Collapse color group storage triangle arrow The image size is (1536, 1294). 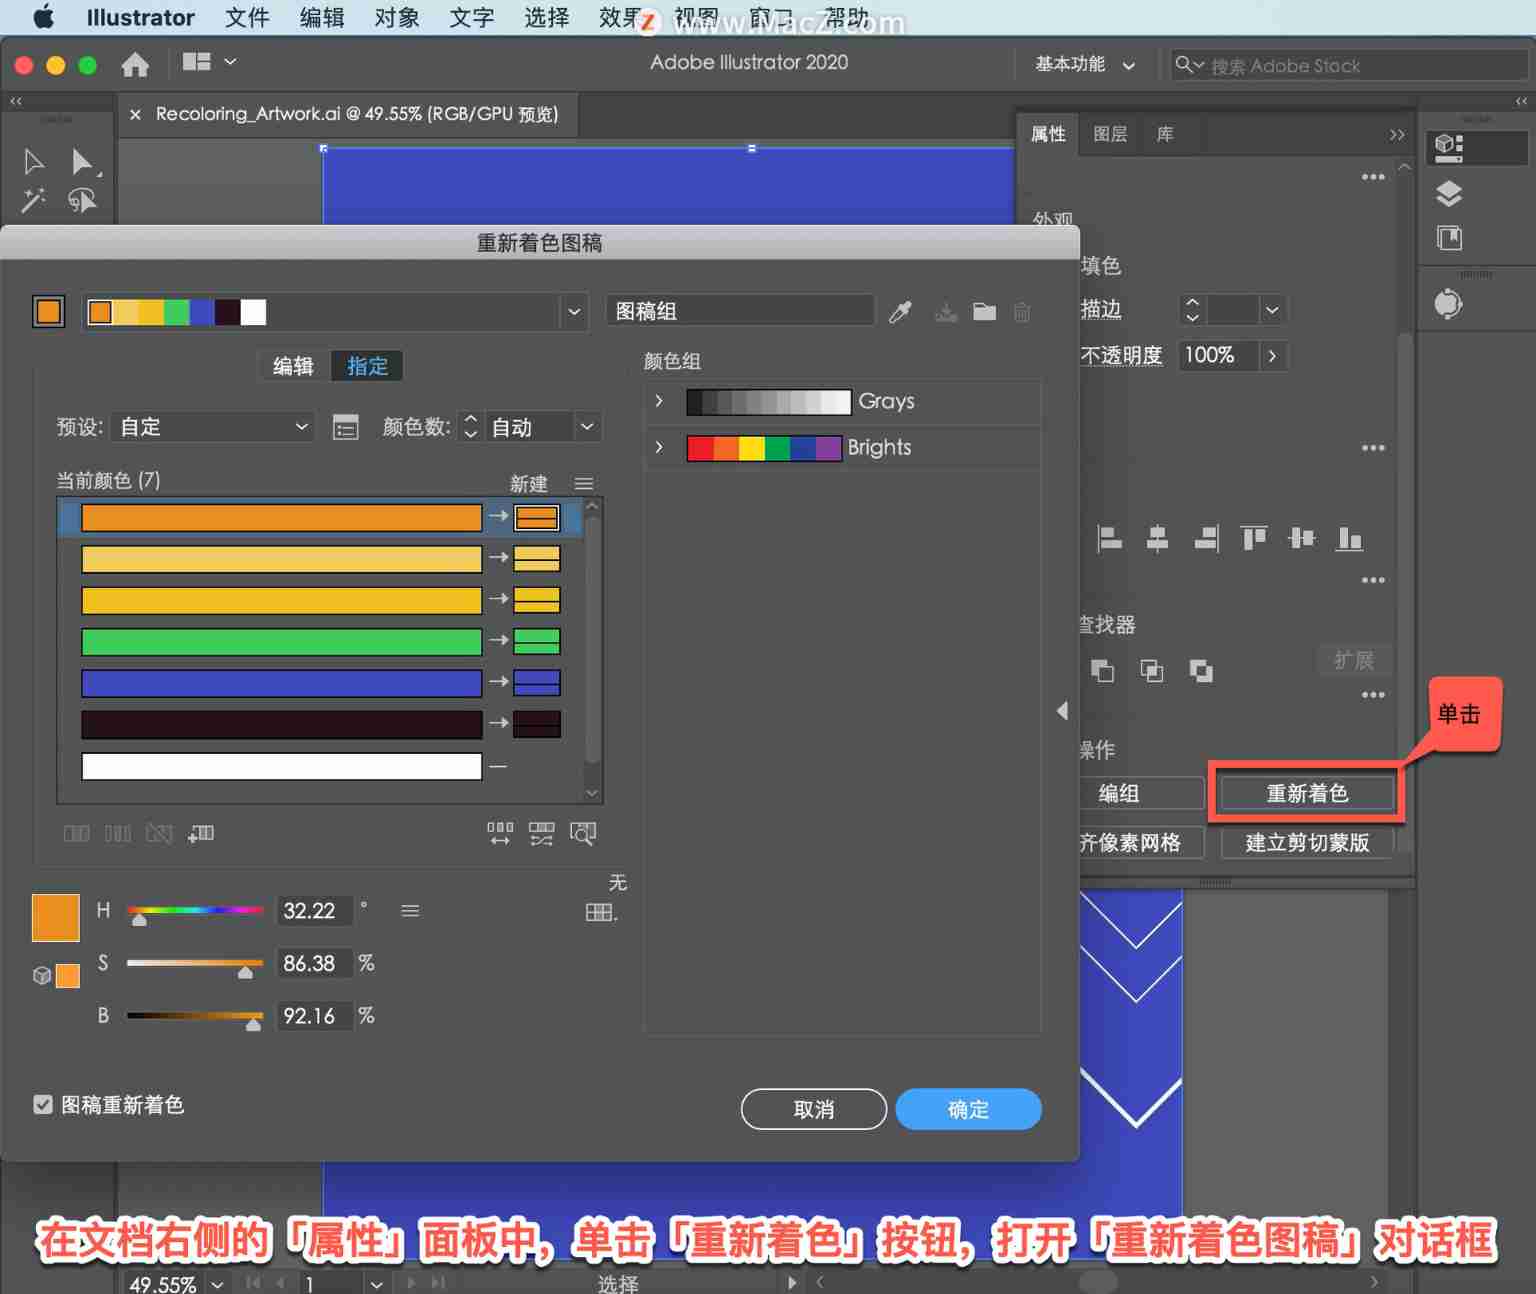(1062, 710)
